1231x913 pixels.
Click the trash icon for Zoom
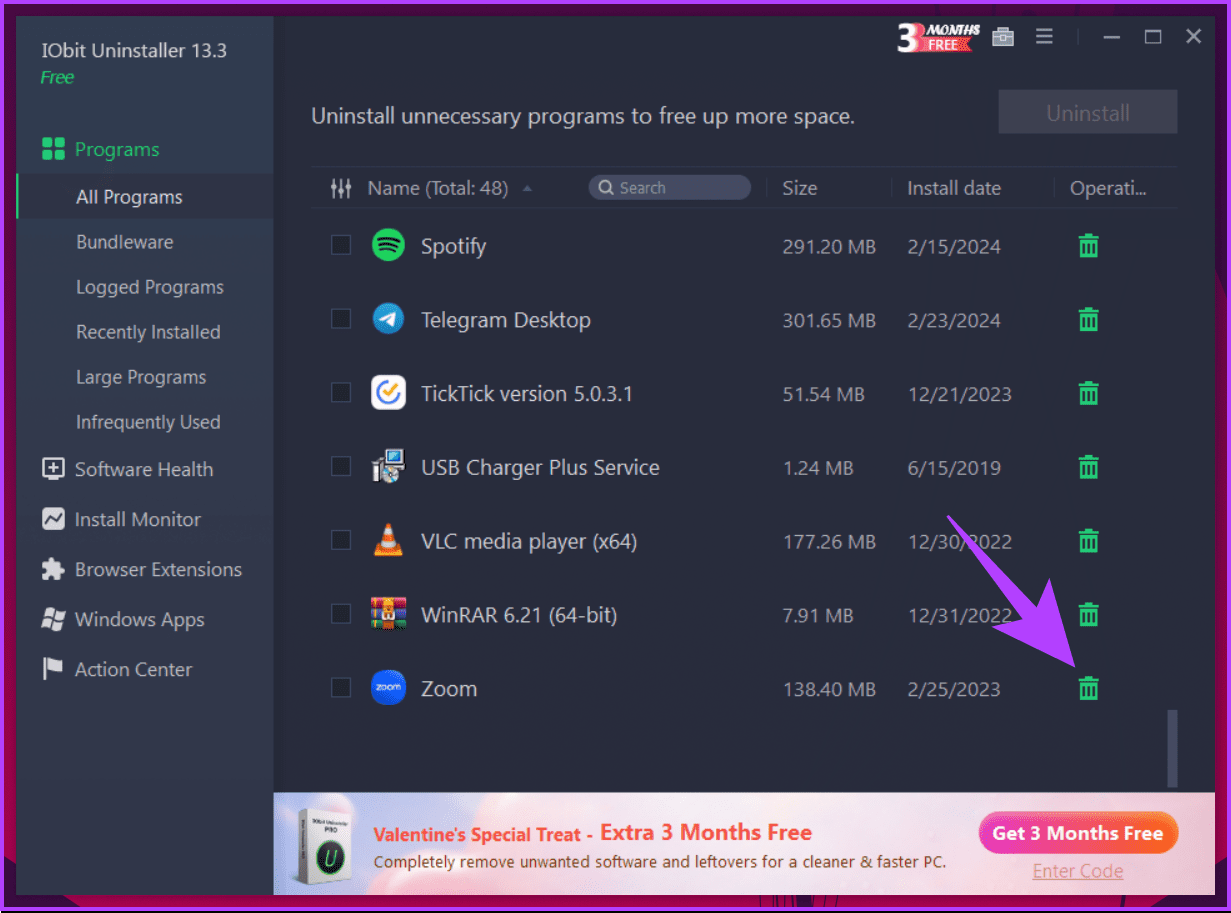(x=1088, y=688)
